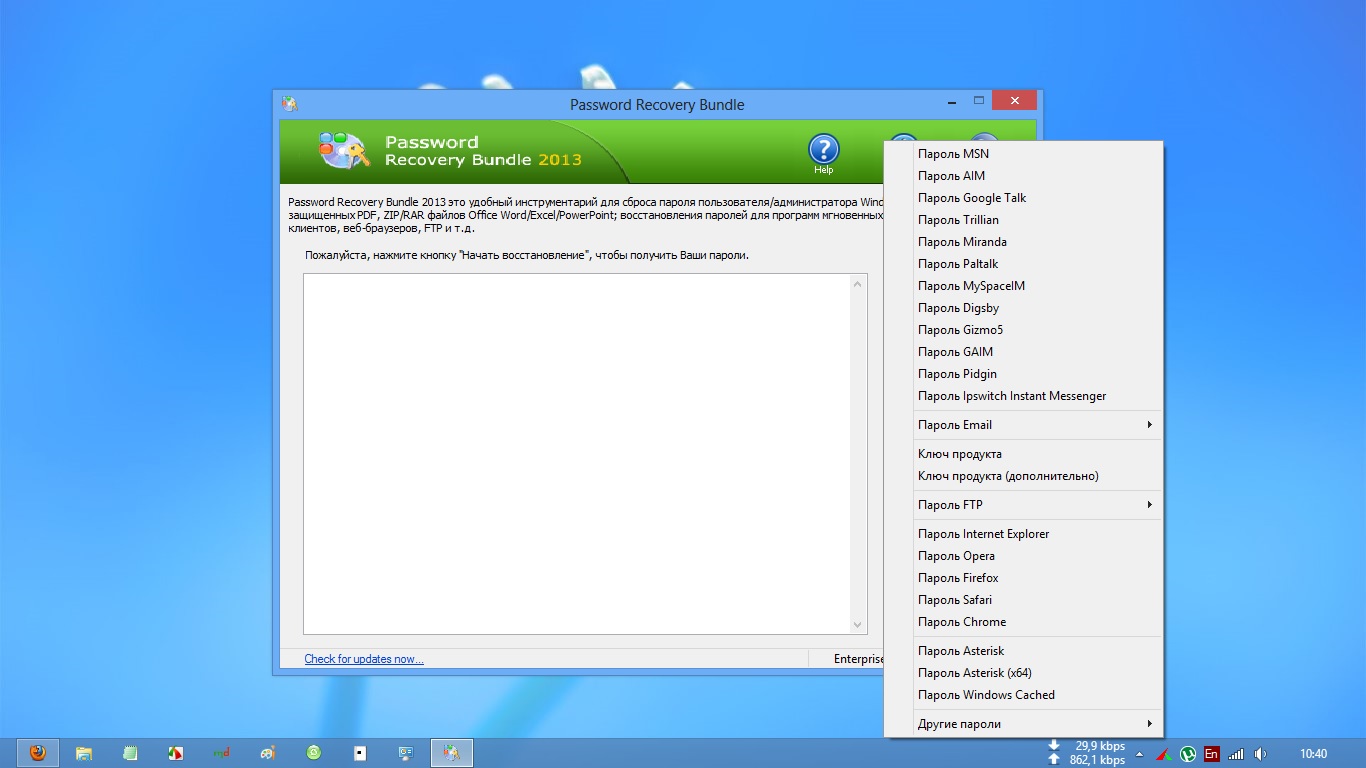The width and height of the screenshot is (1366, 768).
Task: Switch the En language indicator
Action: (x=1212, y=754)
